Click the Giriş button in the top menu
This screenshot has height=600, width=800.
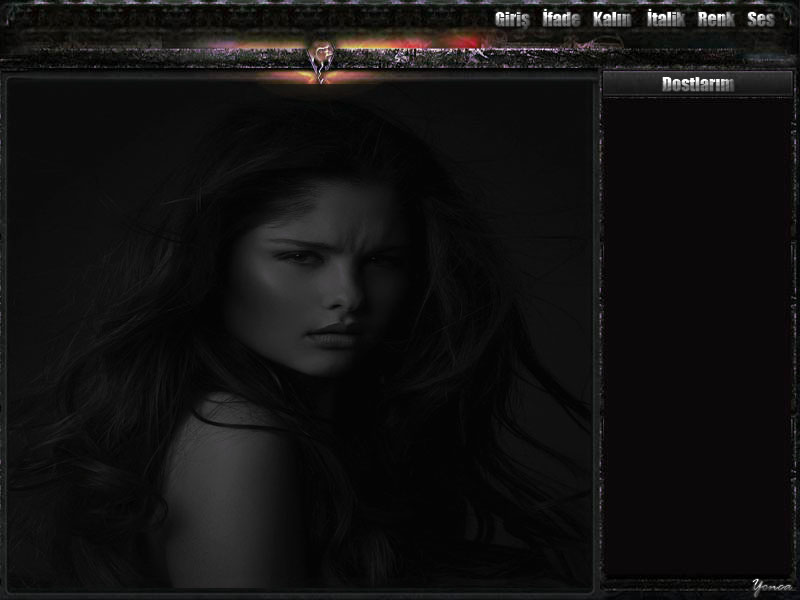(x=511, y=19)
